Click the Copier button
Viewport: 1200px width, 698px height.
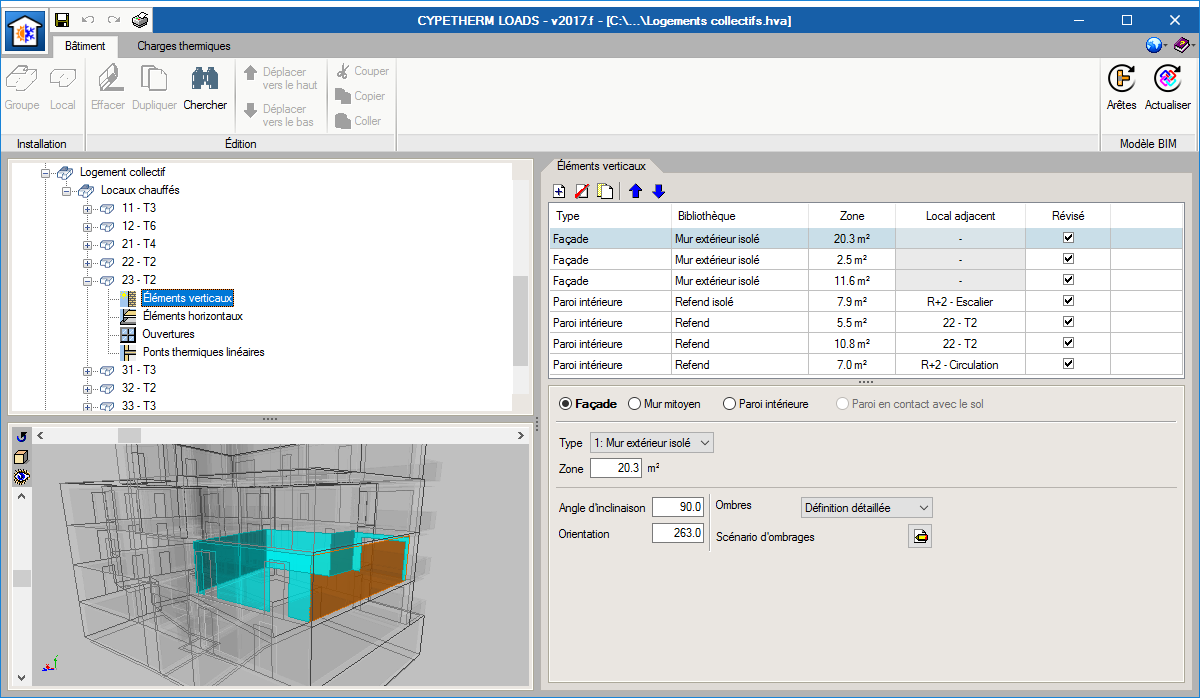click(x=361, y=96)
